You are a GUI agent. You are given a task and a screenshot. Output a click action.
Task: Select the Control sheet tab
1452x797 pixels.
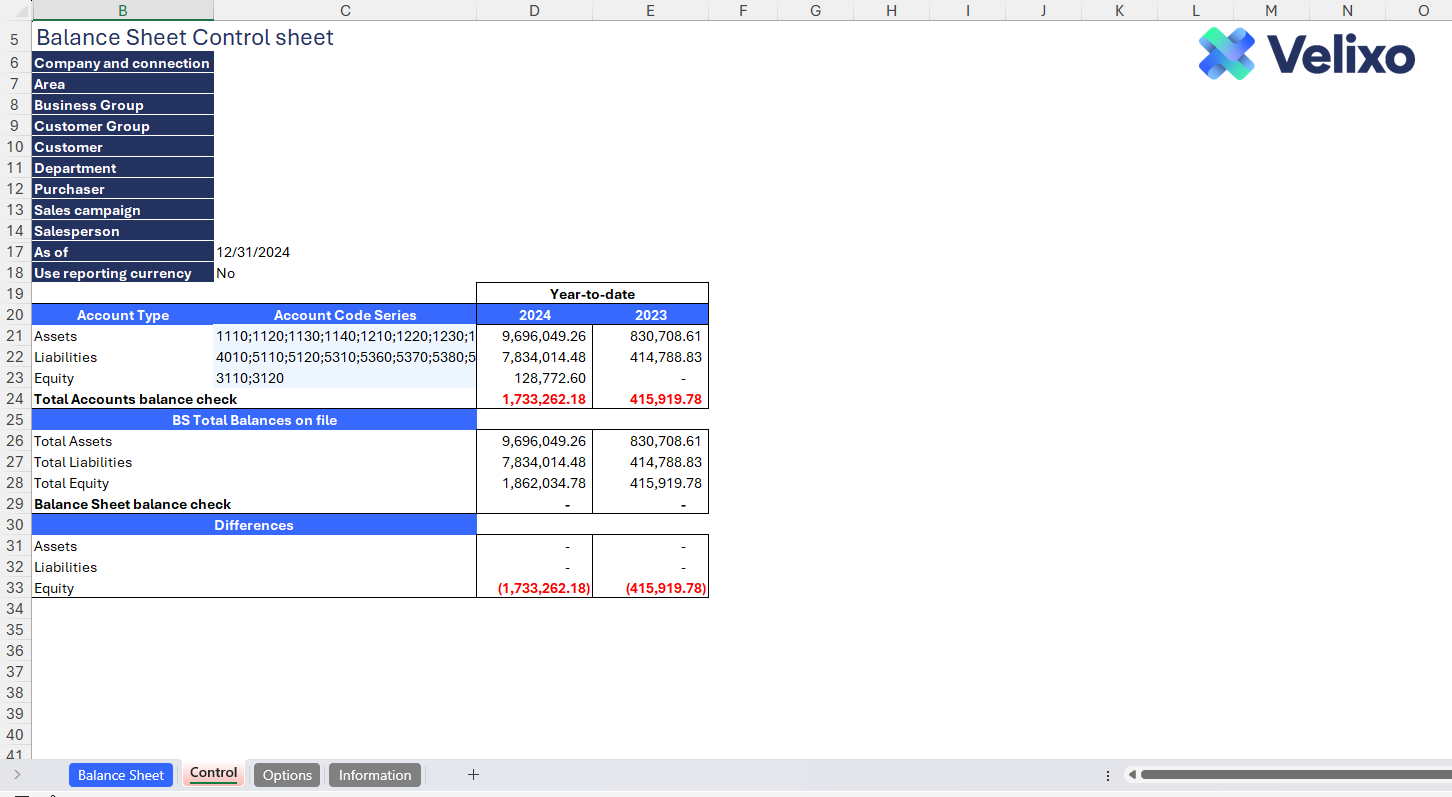[x=213, y=774]
